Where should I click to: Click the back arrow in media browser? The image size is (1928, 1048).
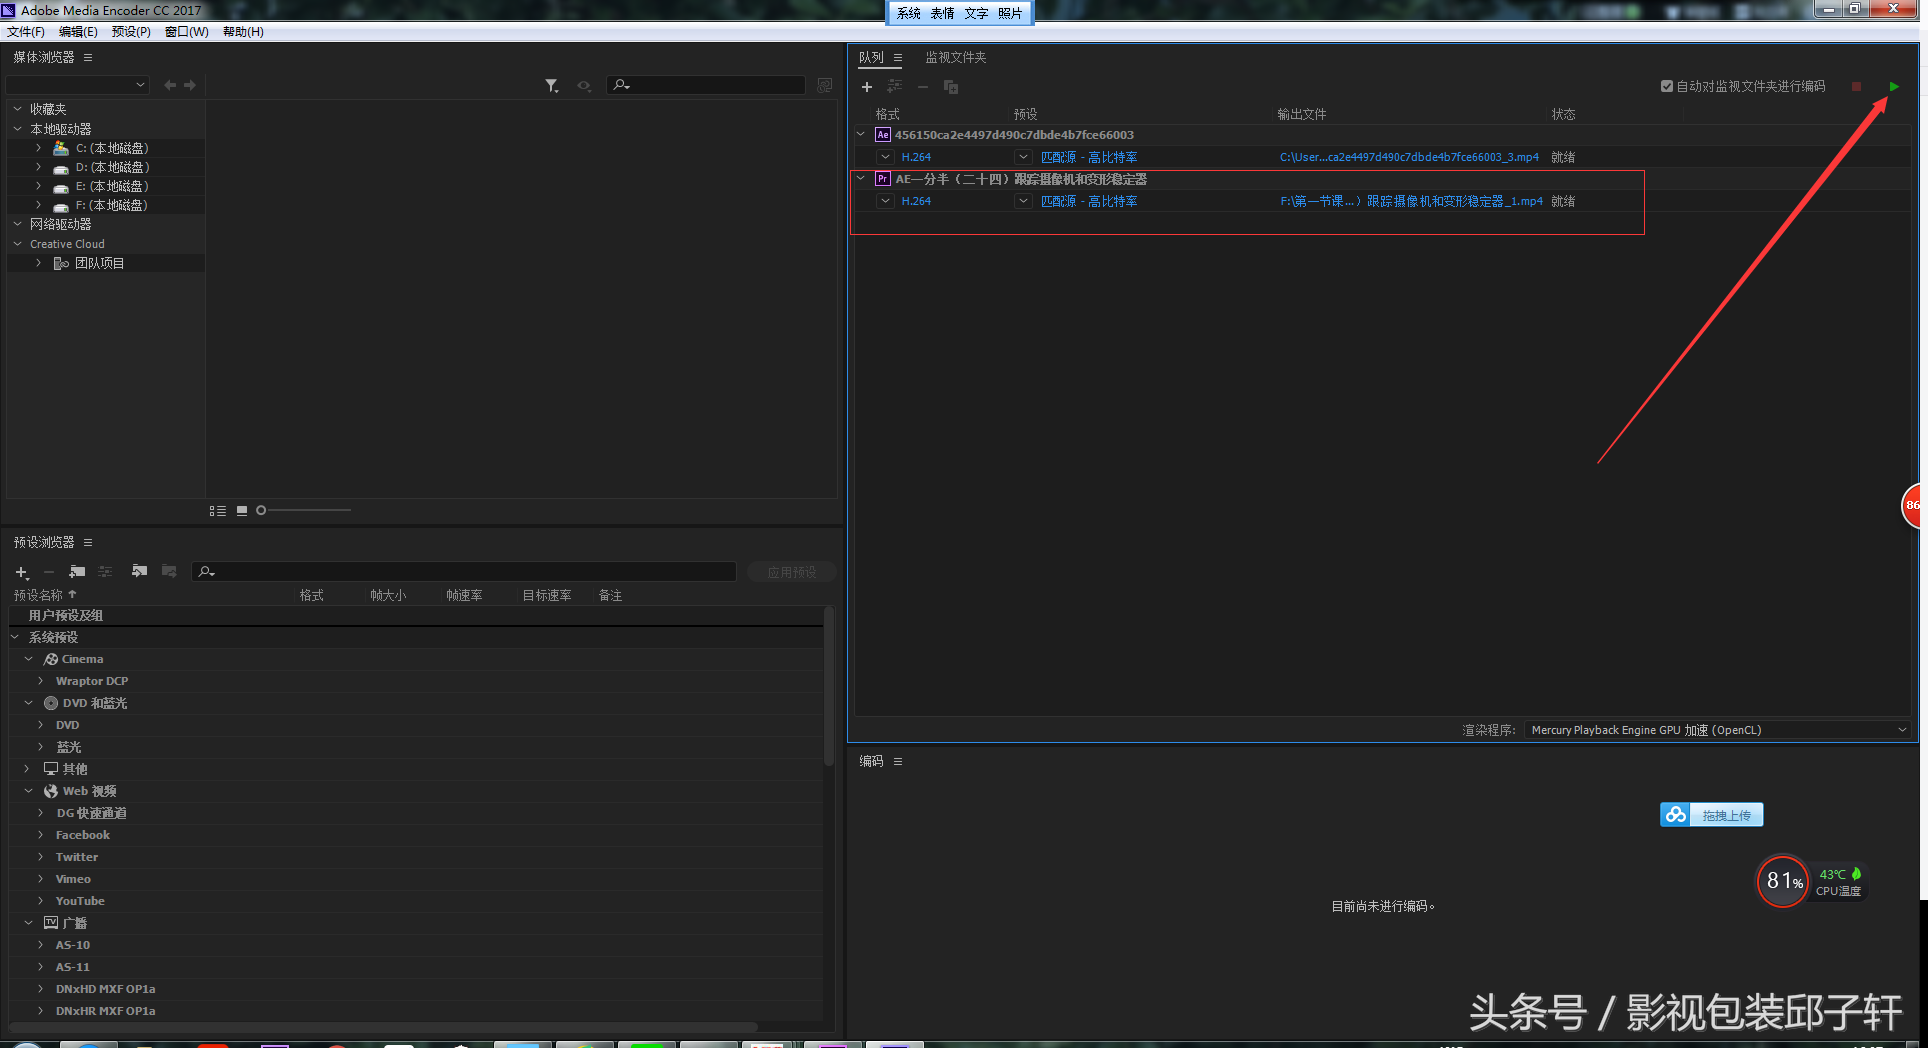click(170, 85)
